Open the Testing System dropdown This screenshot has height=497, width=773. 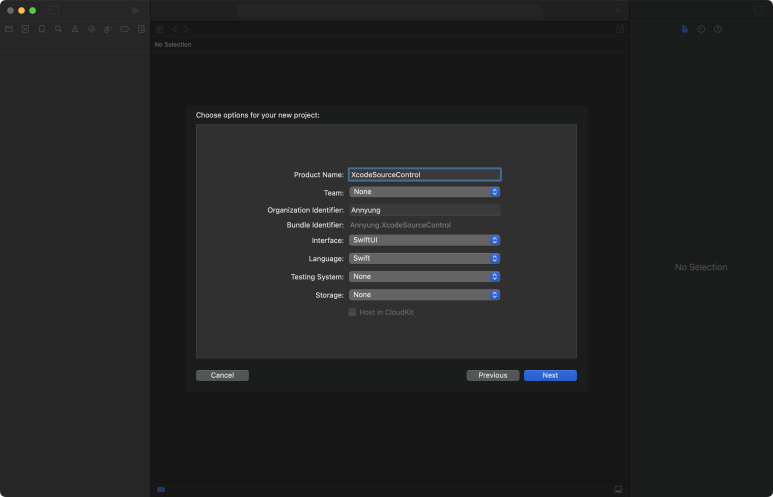[x=424, y=277]
